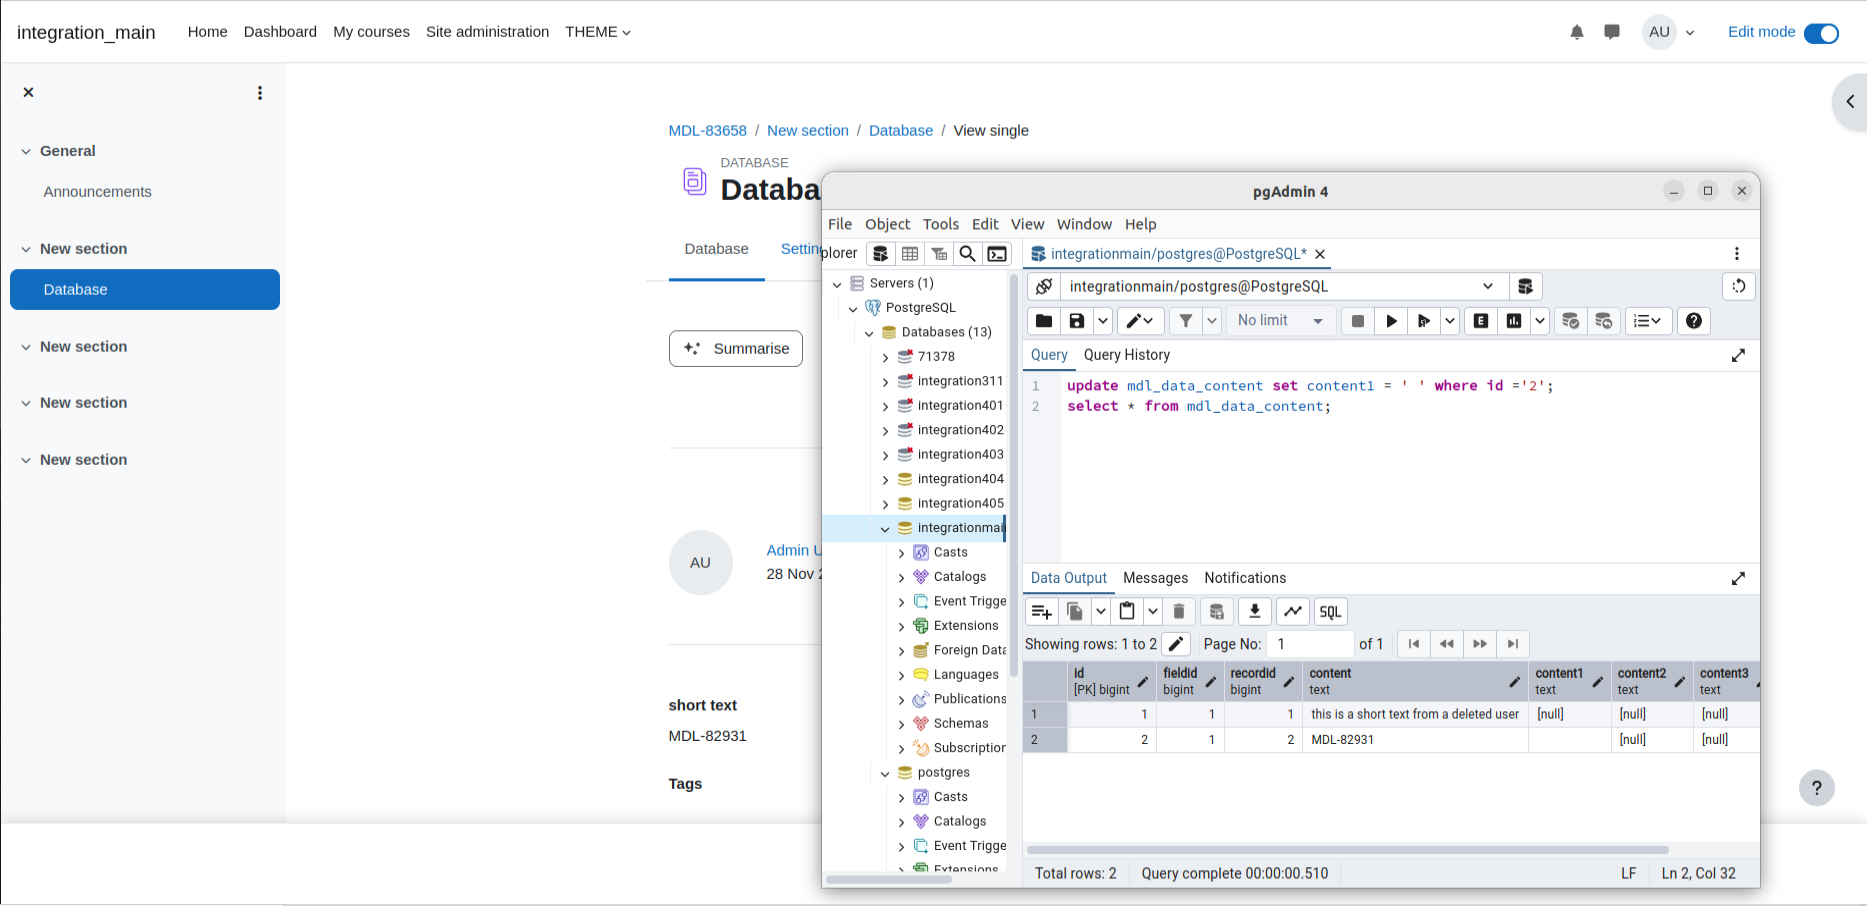Close the Moodle course index drawer
The height and width of the screenshot is (906, 1867).
[x=28, y=92]
